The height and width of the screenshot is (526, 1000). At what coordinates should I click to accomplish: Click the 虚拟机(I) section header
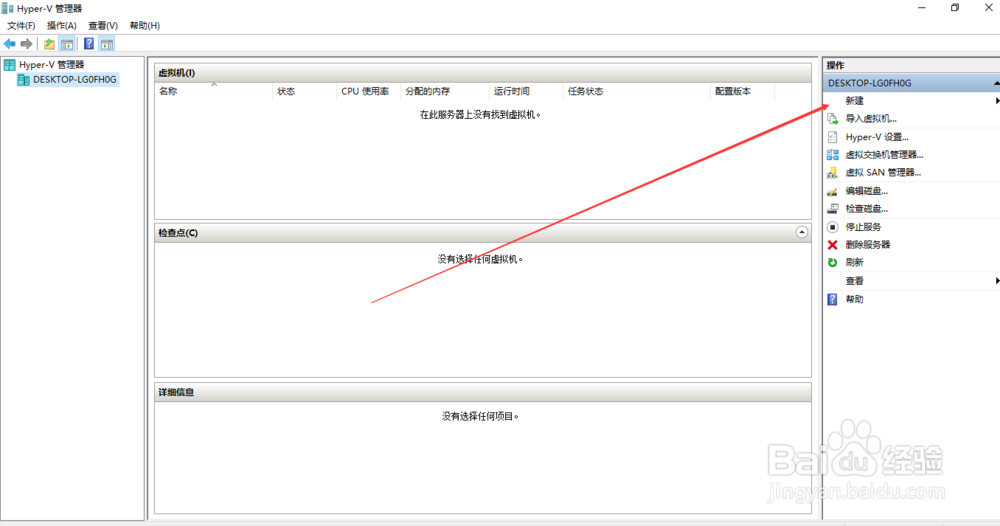[483, 73]
